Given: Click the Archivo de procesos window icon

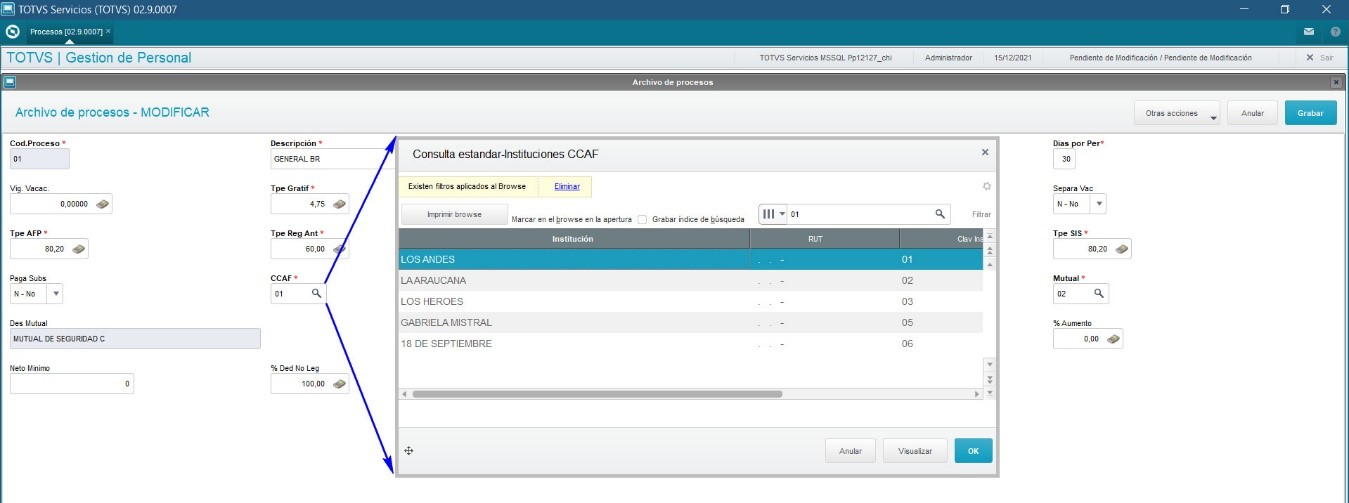Looking at the screenshot, I should tap(9, 82).
